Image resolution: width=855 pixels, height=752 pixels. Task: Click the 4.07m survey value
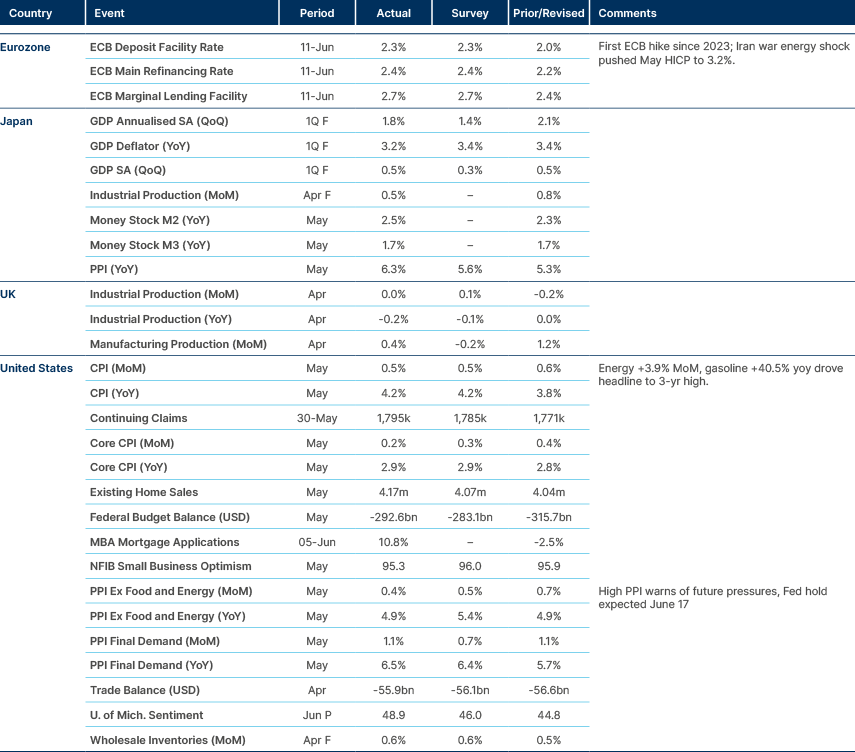[x=469, y=492]
